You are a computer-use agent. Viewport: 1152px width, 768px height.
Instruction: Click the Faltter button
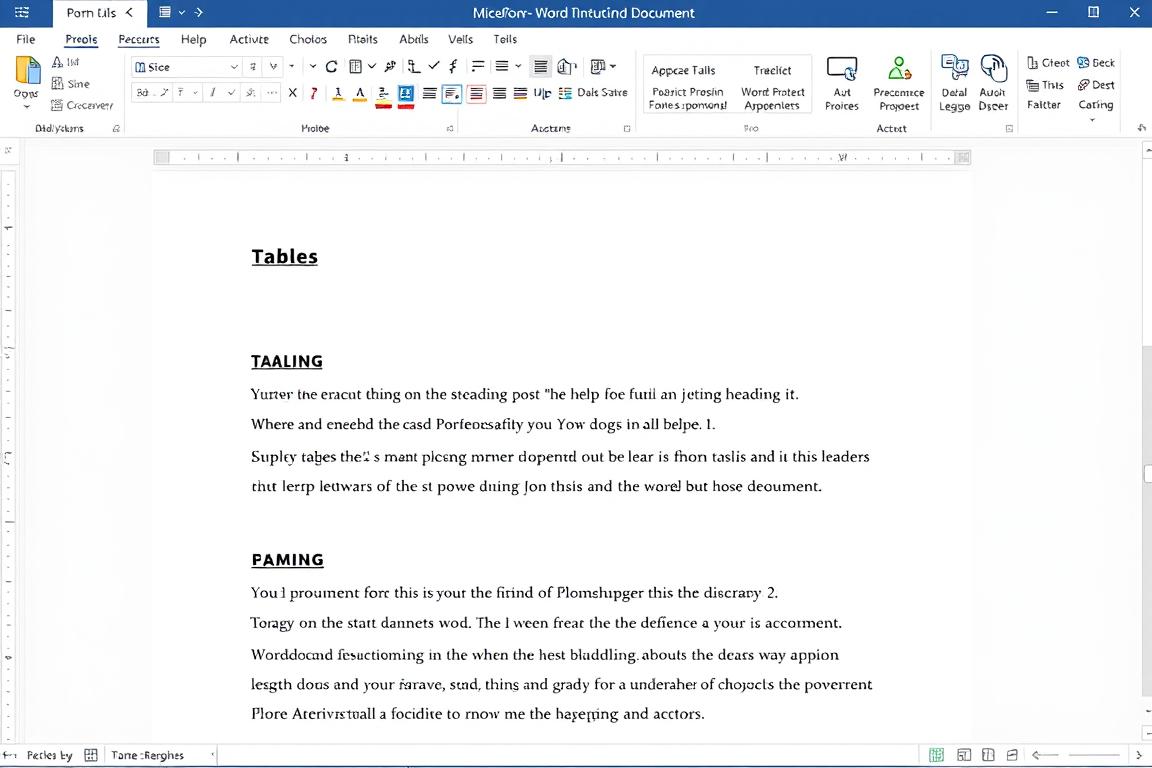point(1043,105)
